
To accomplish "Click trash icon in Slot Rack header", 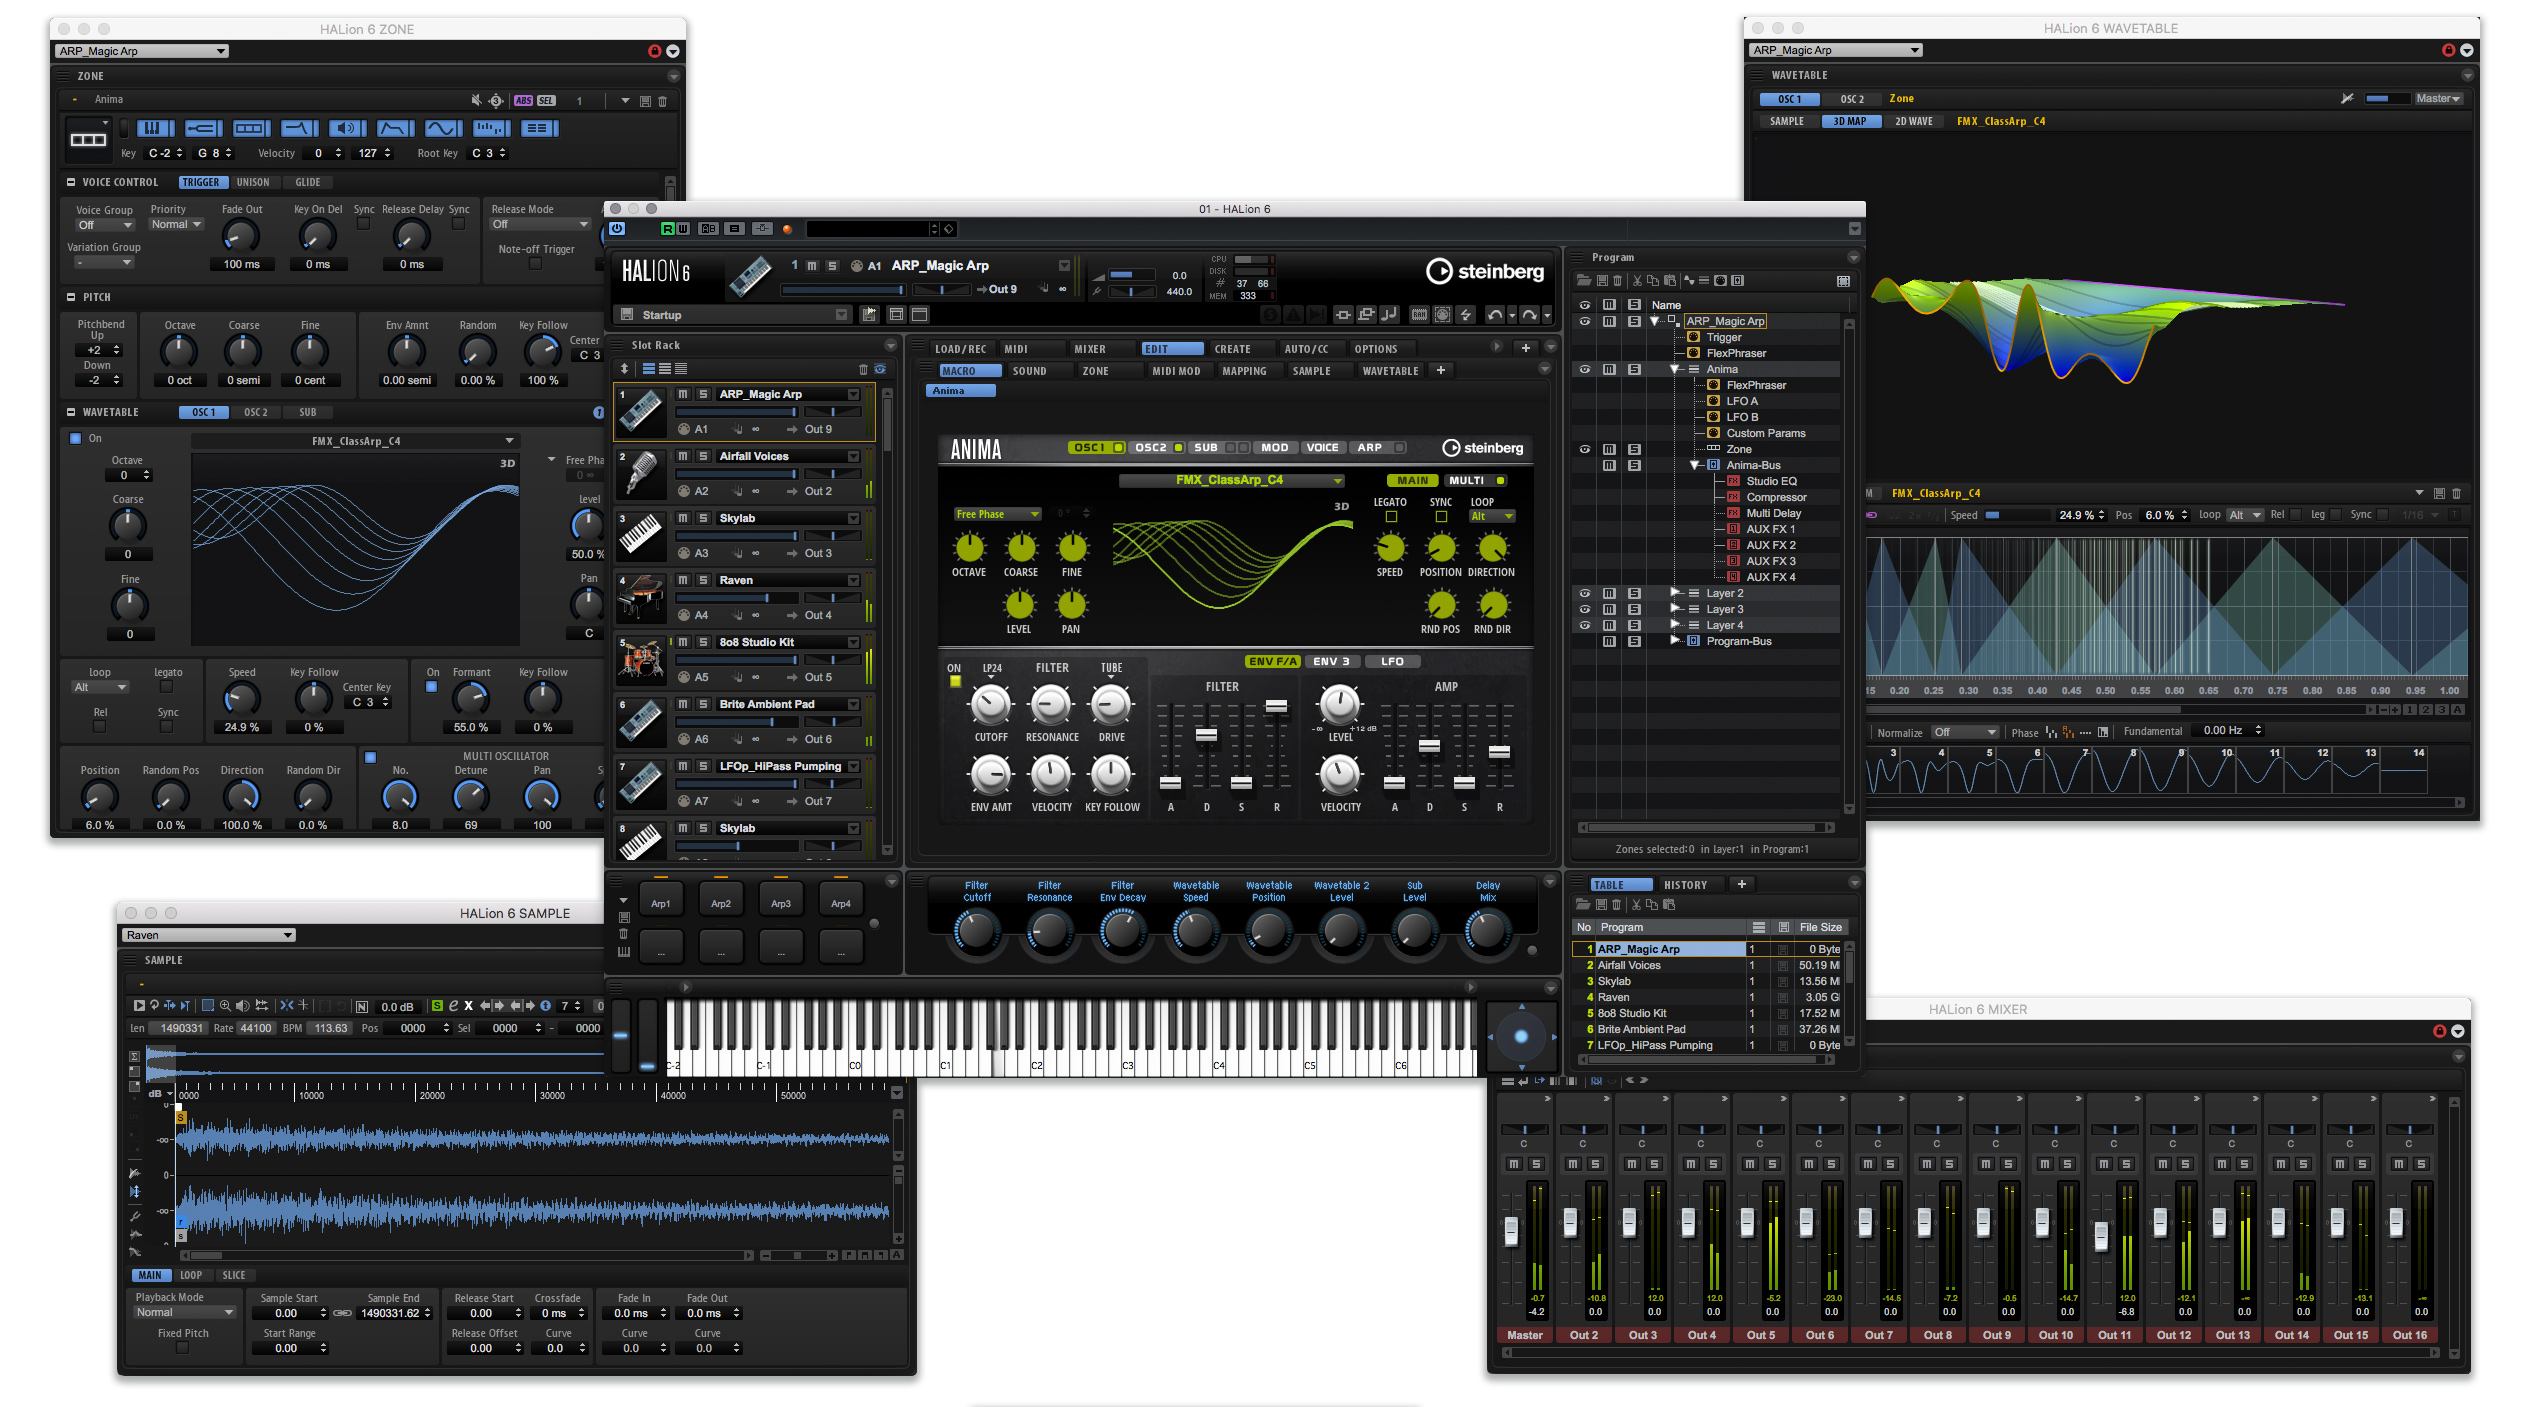I will coord(863,369).
